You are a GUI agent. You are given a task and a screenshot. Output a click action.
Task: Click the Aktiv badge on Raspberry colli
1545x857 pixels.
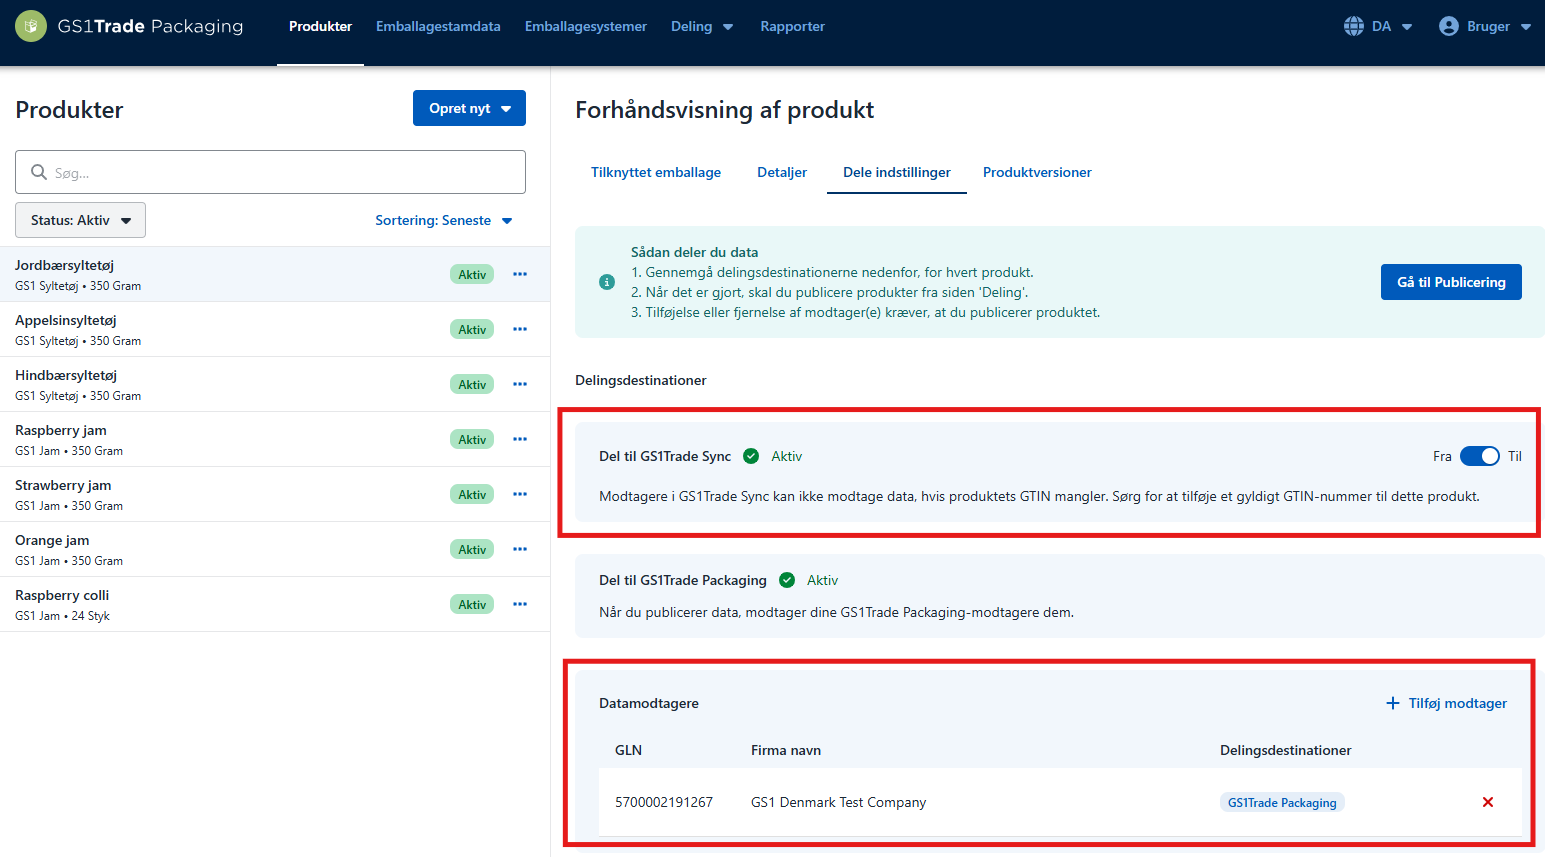pos(472,604)
